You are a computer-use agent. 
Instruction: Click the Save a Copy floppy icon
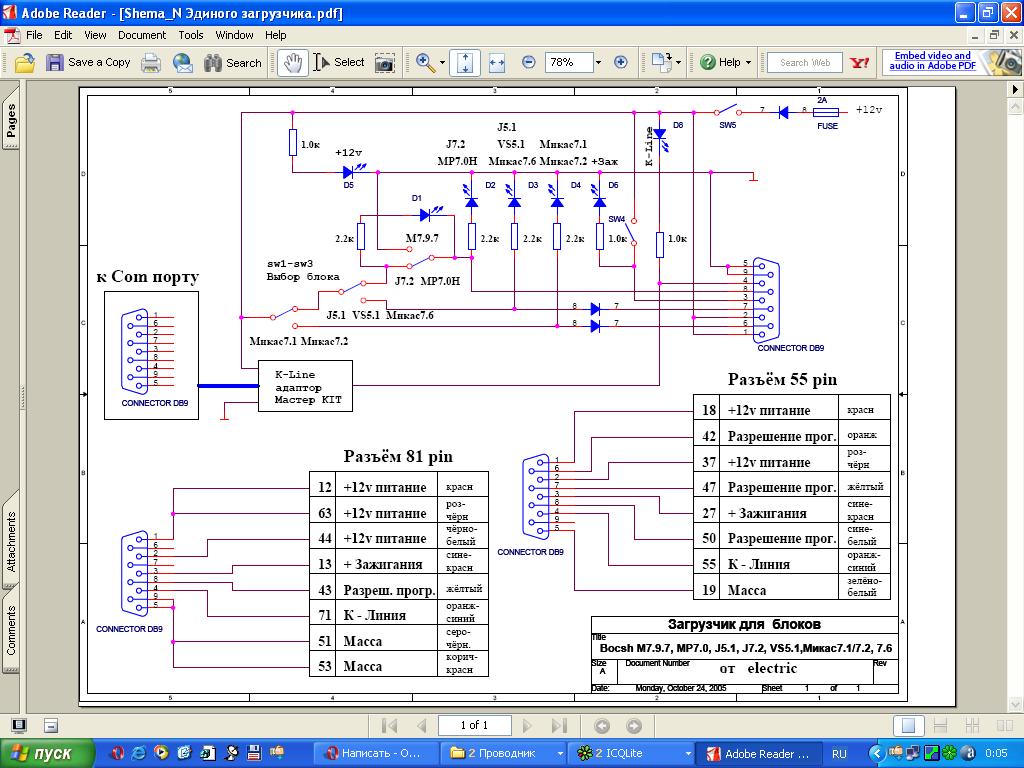(x=55, y=63)
